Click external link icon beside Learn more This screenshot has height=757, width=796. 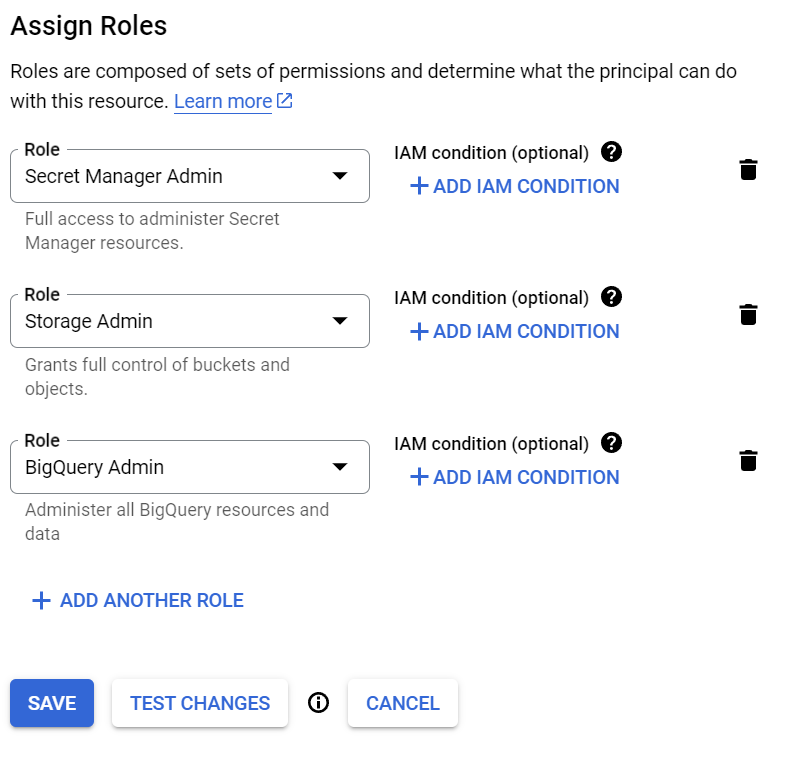[x=285, y=101]
